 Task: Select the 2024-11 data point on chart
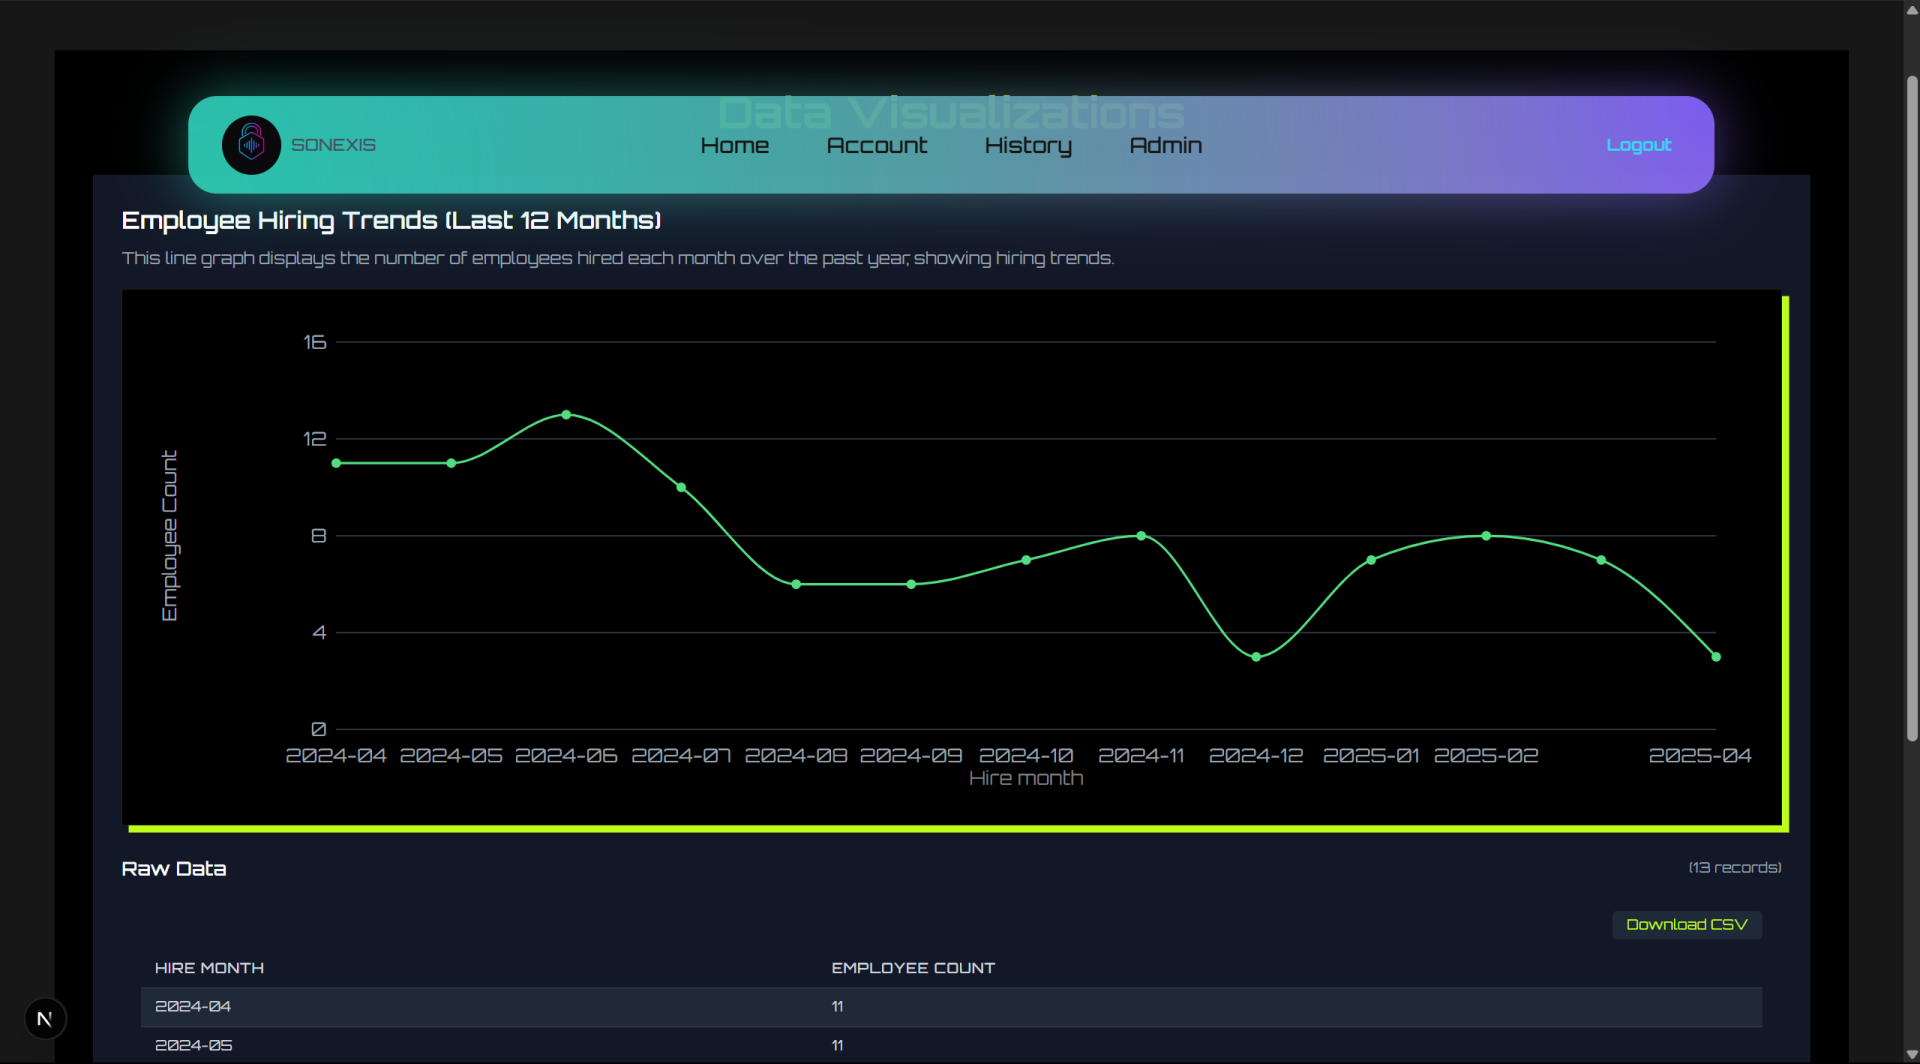click(1141, 536)
